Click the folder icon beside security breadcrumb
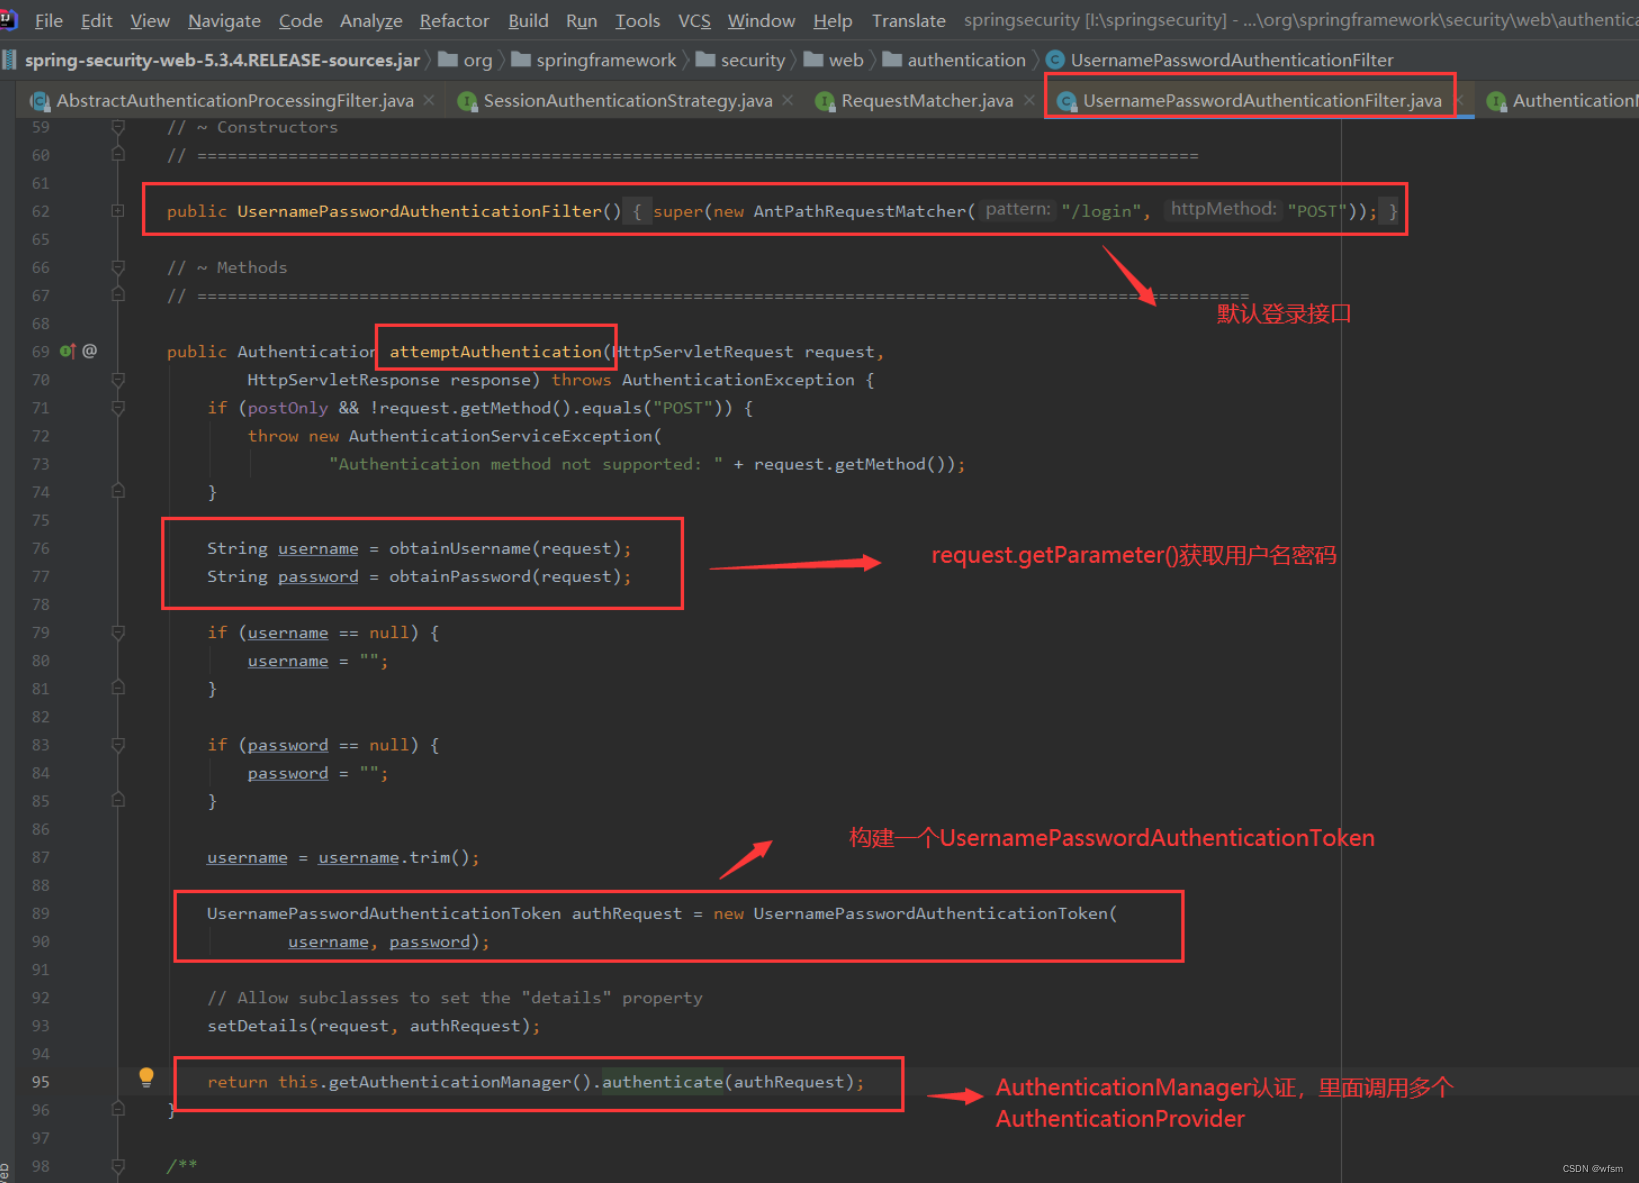 (x=706, y=60)
